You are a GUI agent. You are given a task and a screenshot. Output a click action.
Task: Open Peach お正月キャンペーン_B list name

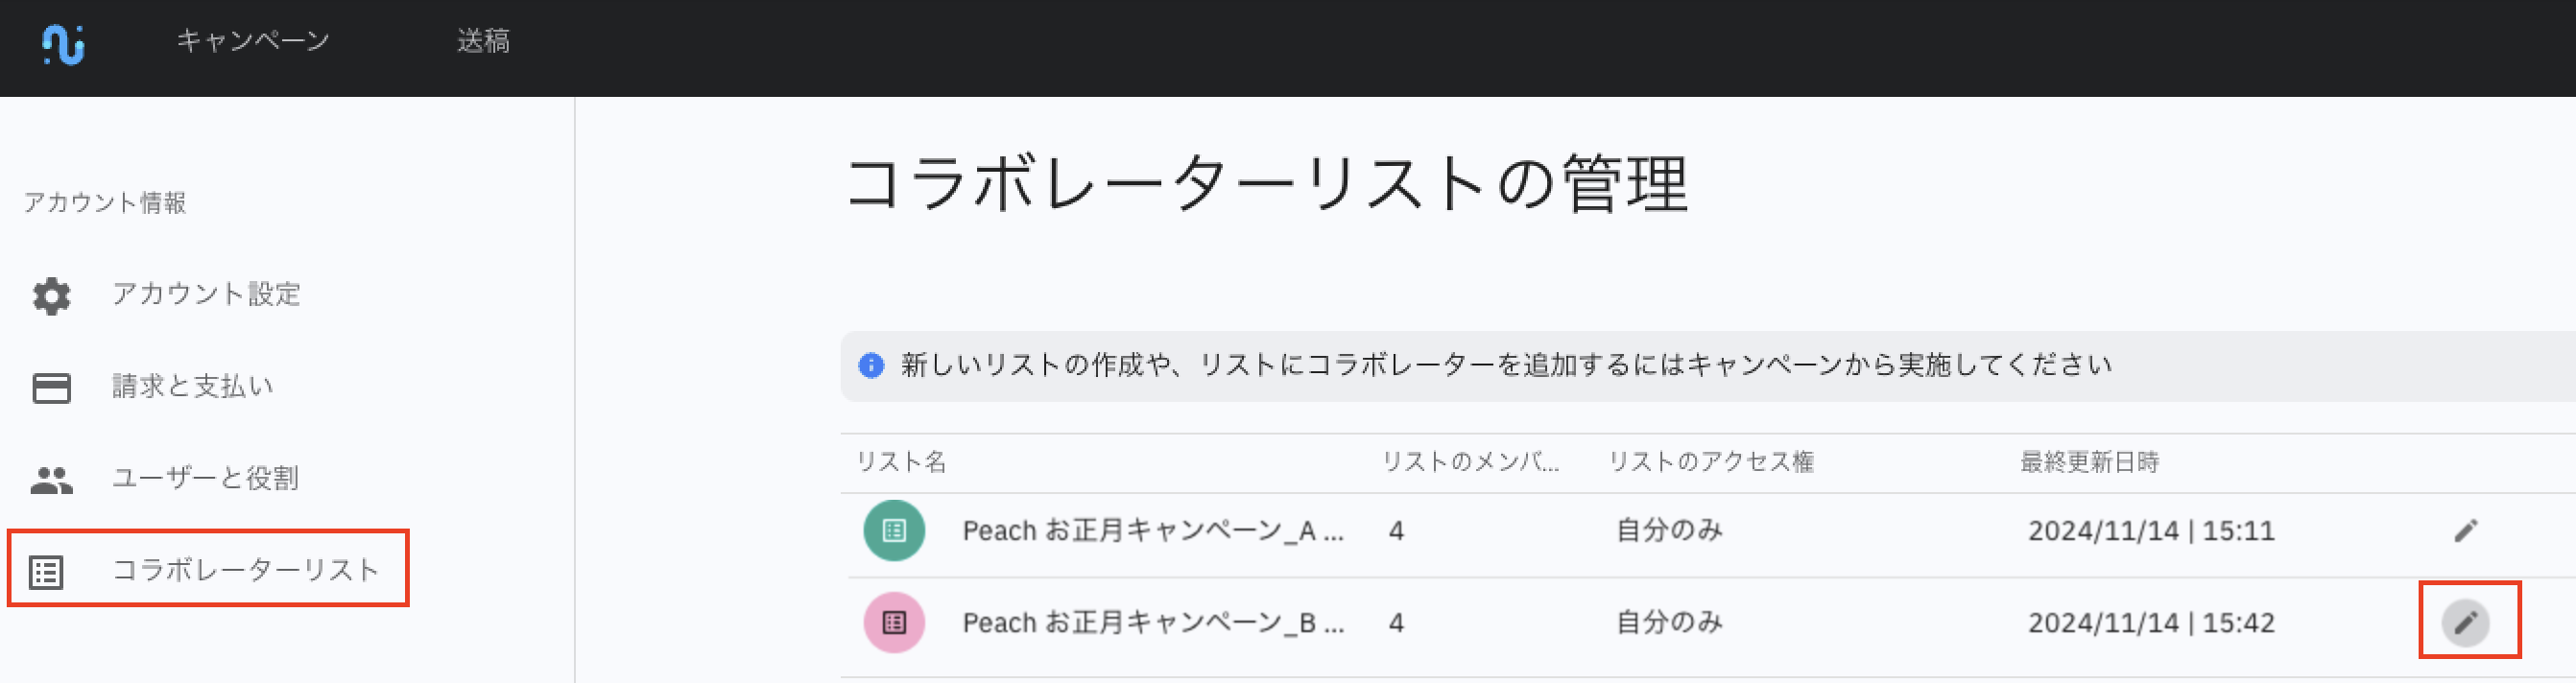tap(1152, 622)
